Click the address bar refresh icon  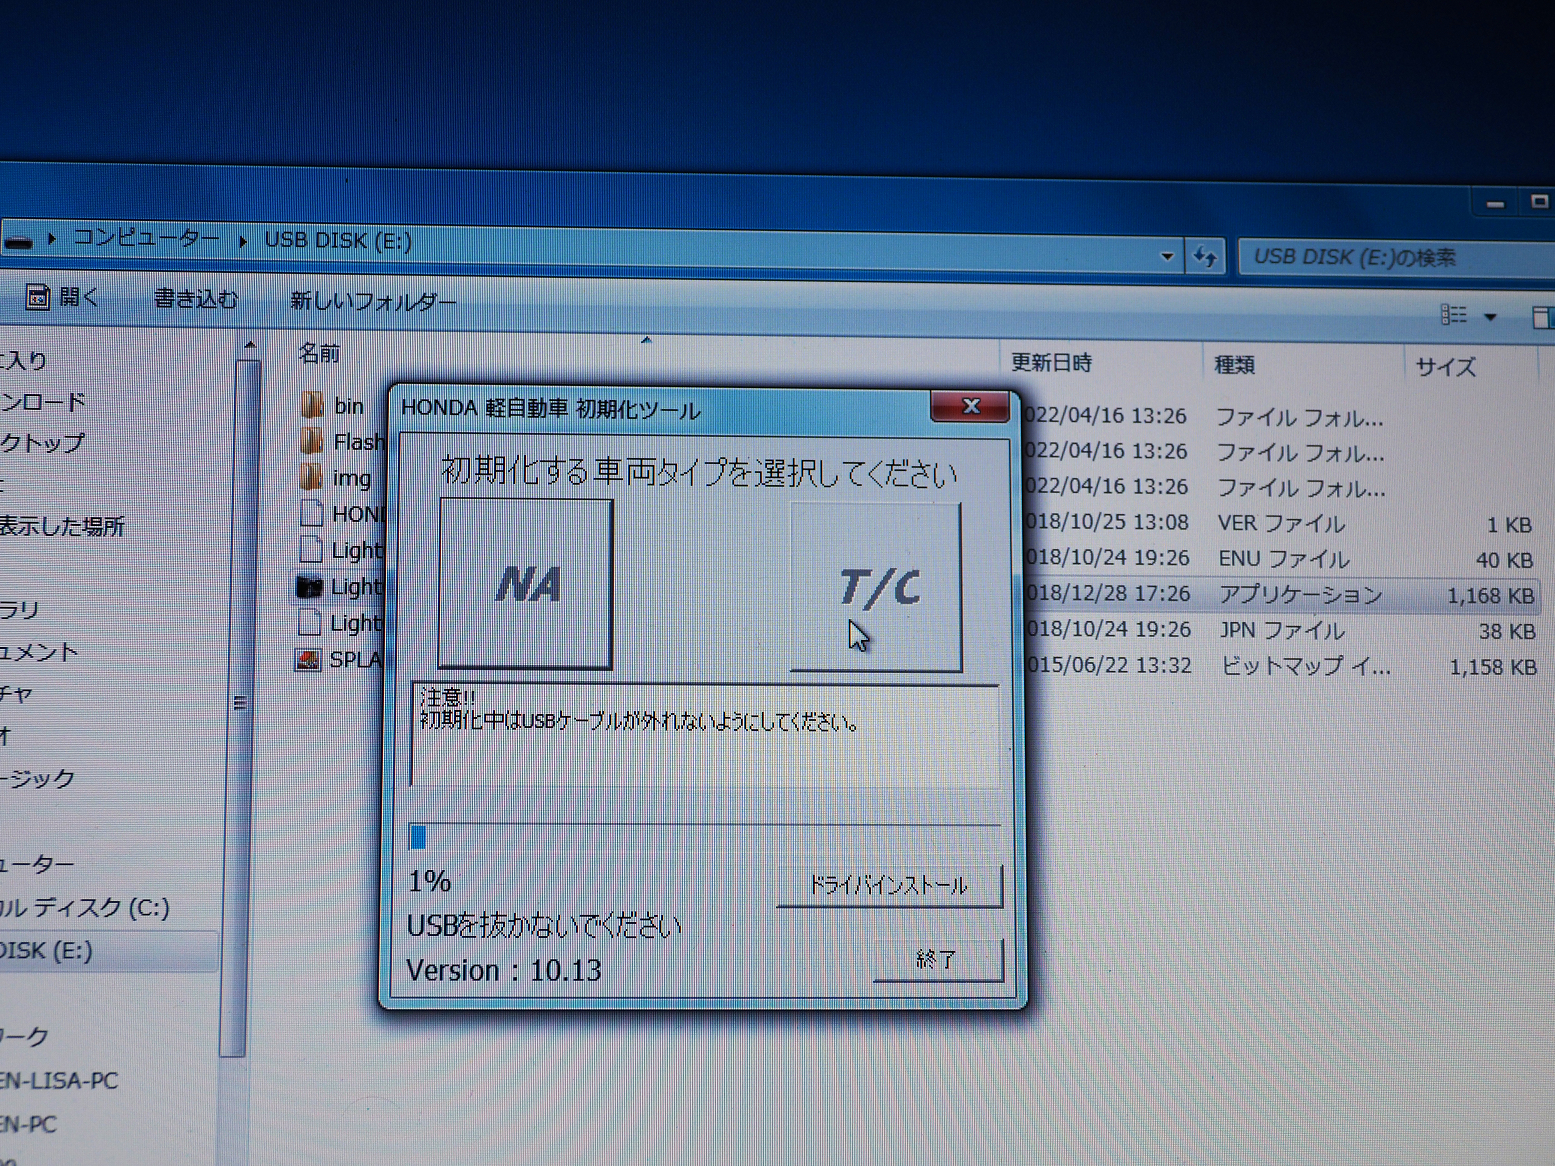click(1205, 257)
